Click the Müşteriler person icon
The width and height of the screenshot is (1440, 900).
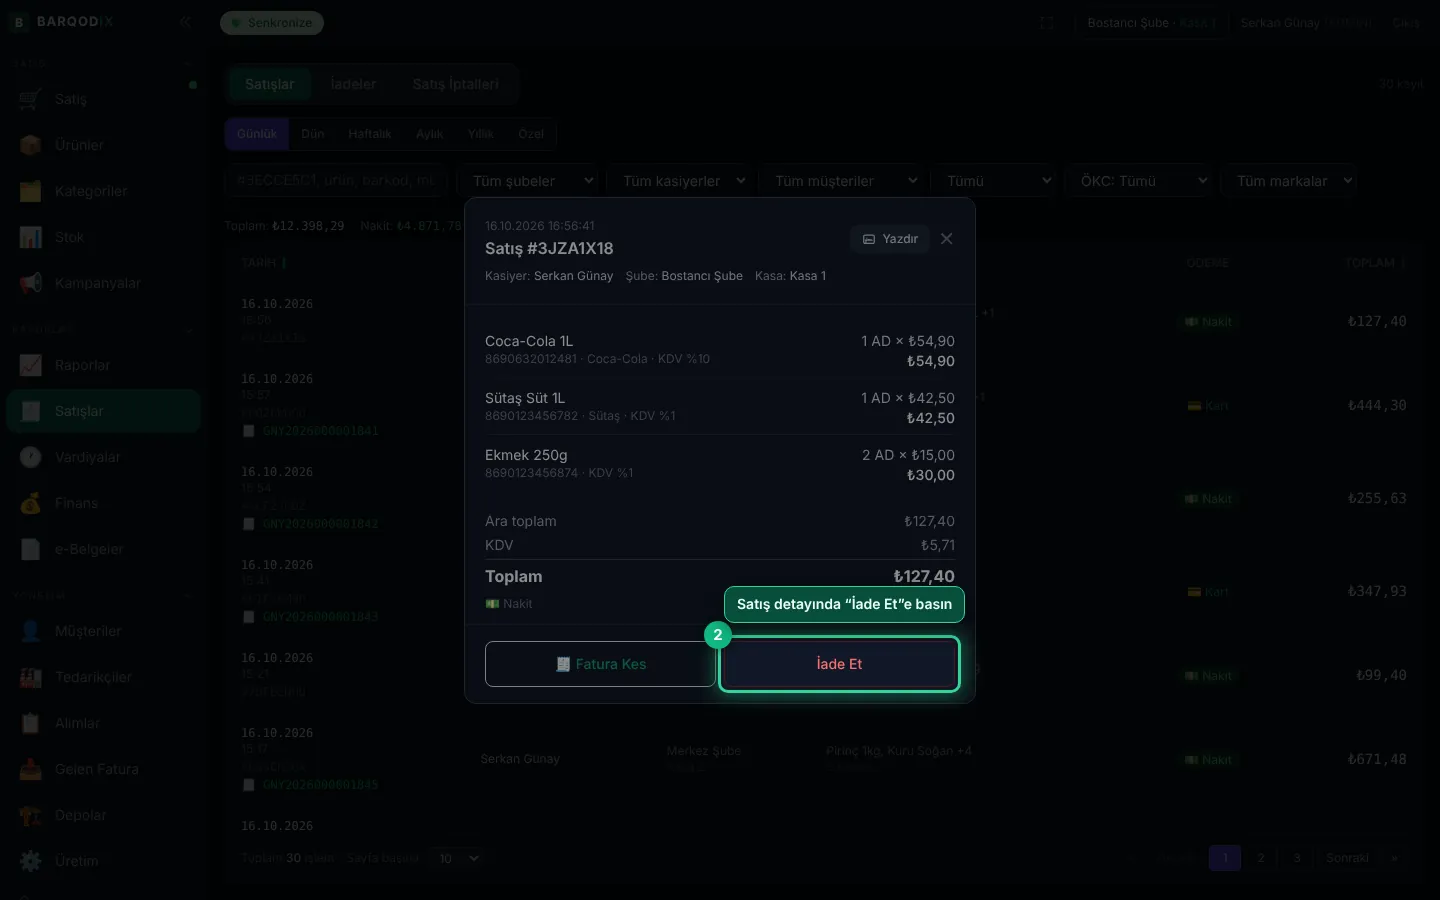point(30,631)
